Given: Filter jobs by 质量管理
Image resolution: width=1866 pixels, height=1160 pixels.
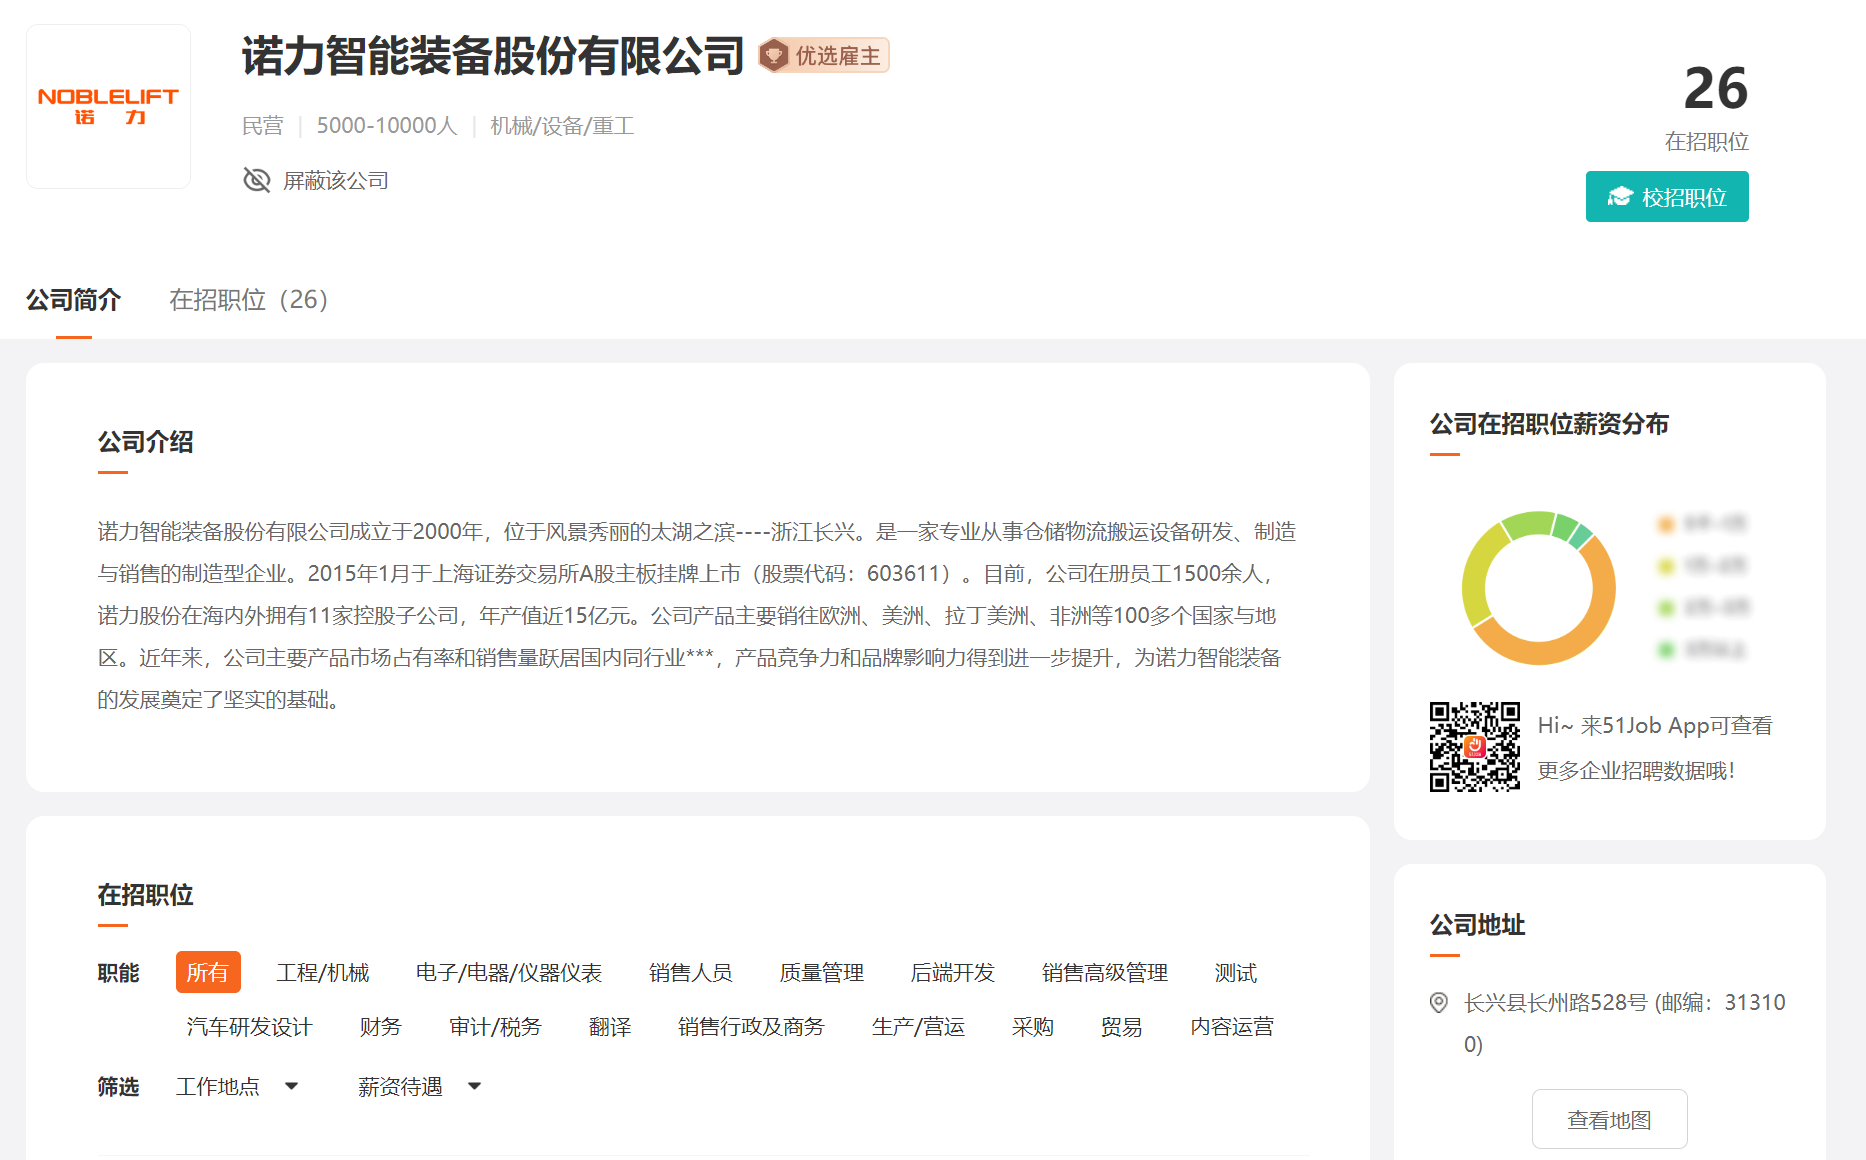Looking at the screenshot, I should click(x=822, y=972).
